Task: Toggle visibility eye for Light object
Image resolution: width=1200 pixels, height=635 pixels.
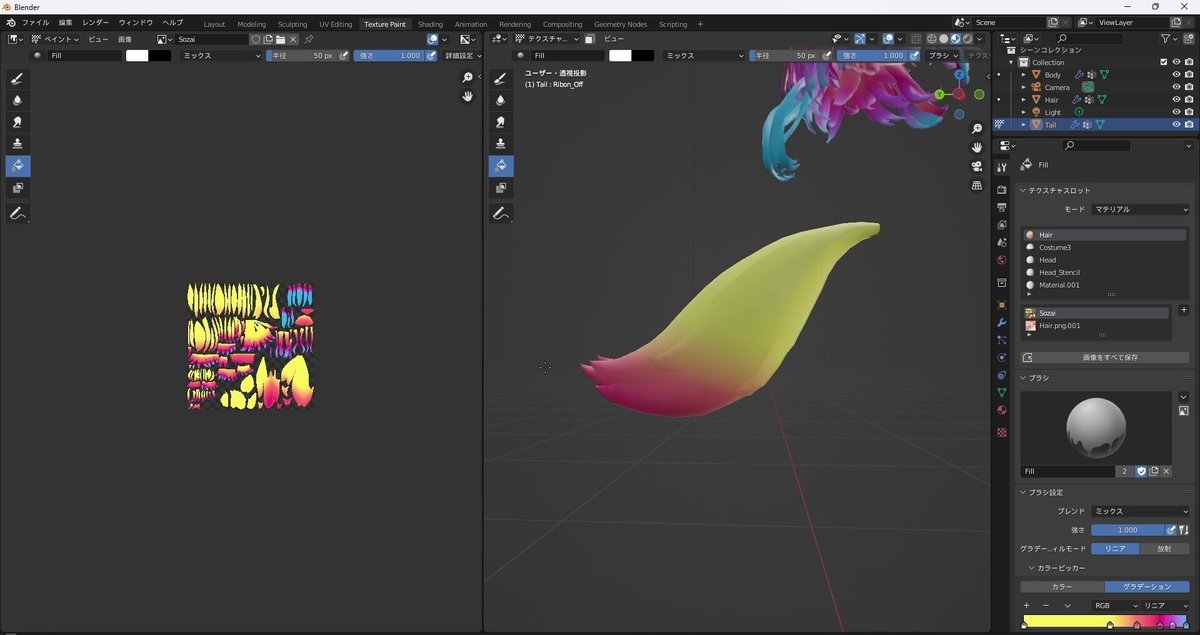Action: [1176, 112]
